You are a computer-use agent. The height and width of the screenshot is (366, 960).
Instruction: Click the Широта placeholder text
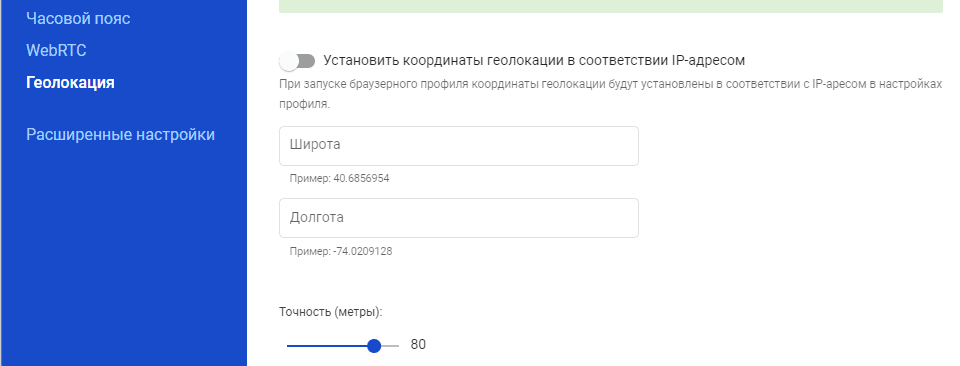315,145
